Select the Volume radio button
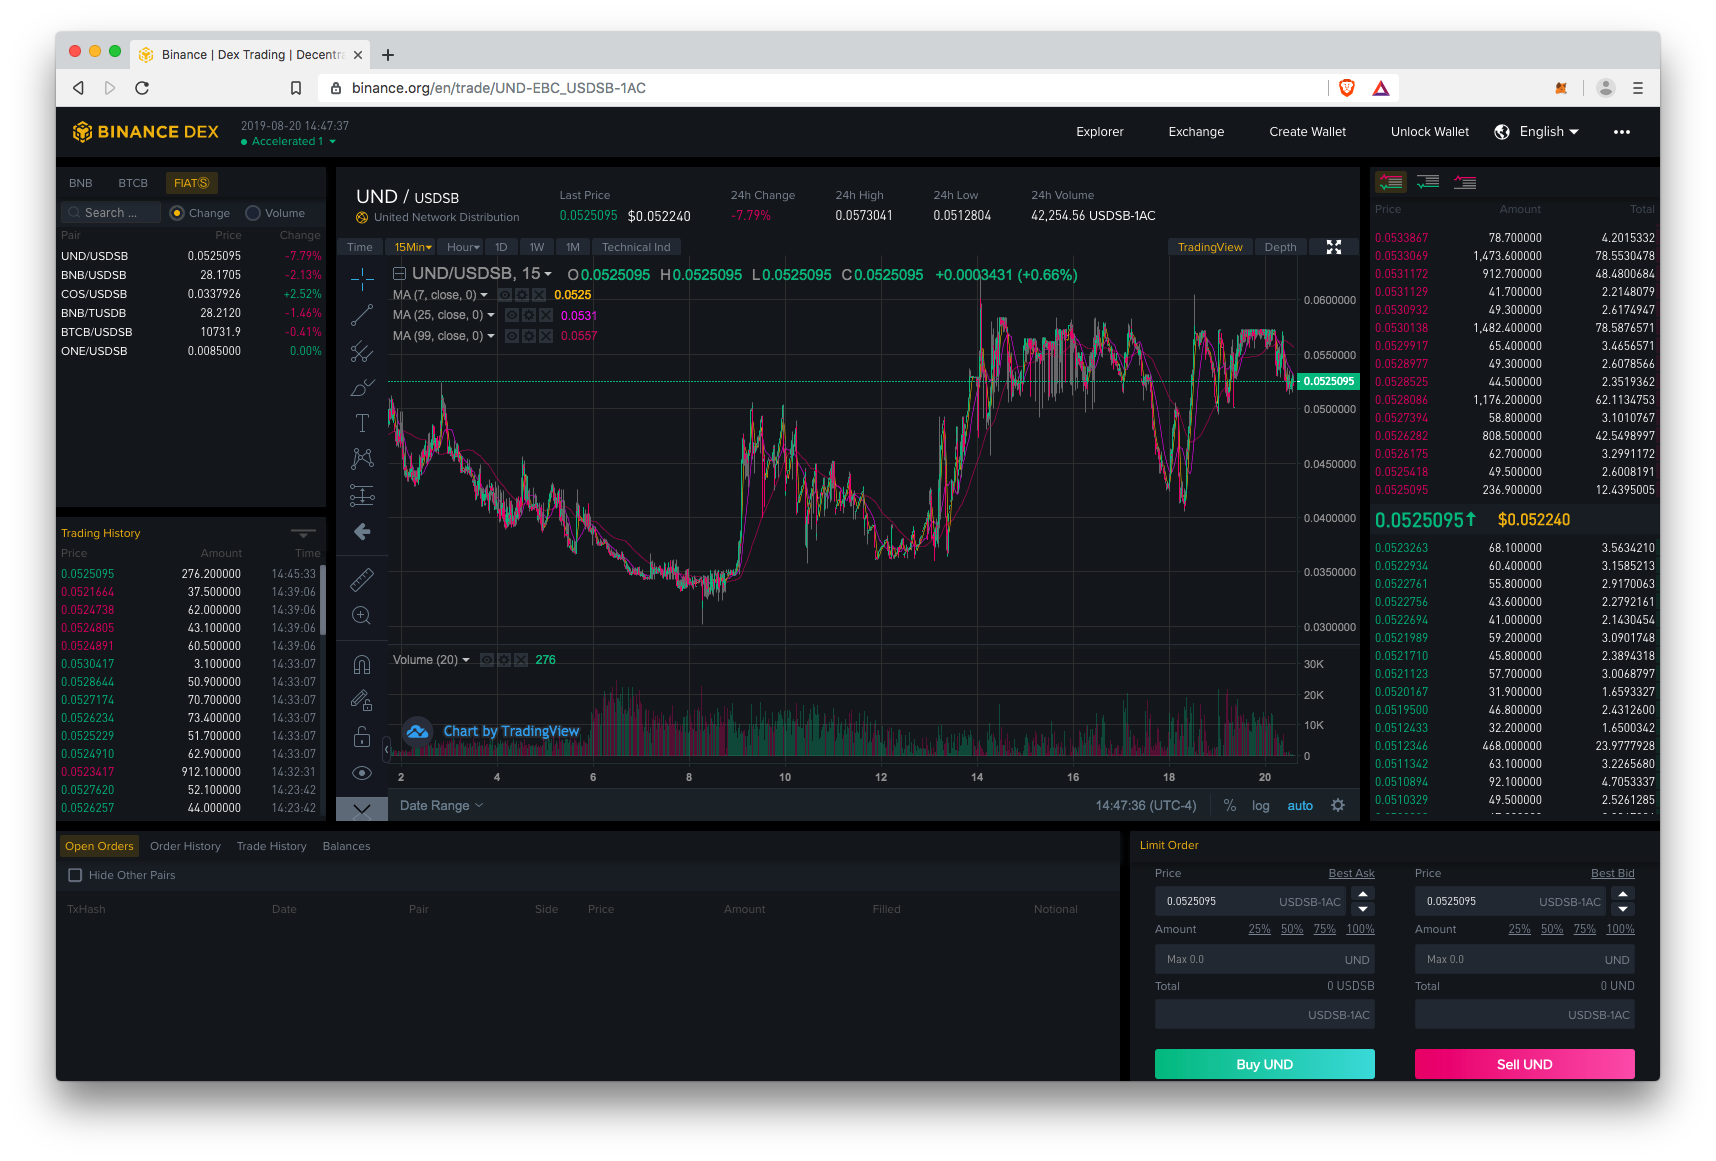Image resolution: width=1716 pixels, height=1161 pixels. pos(253,213)
